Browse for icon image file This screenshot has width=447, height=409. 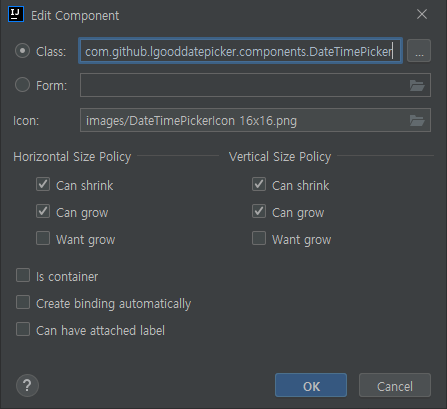coord(417,120)
